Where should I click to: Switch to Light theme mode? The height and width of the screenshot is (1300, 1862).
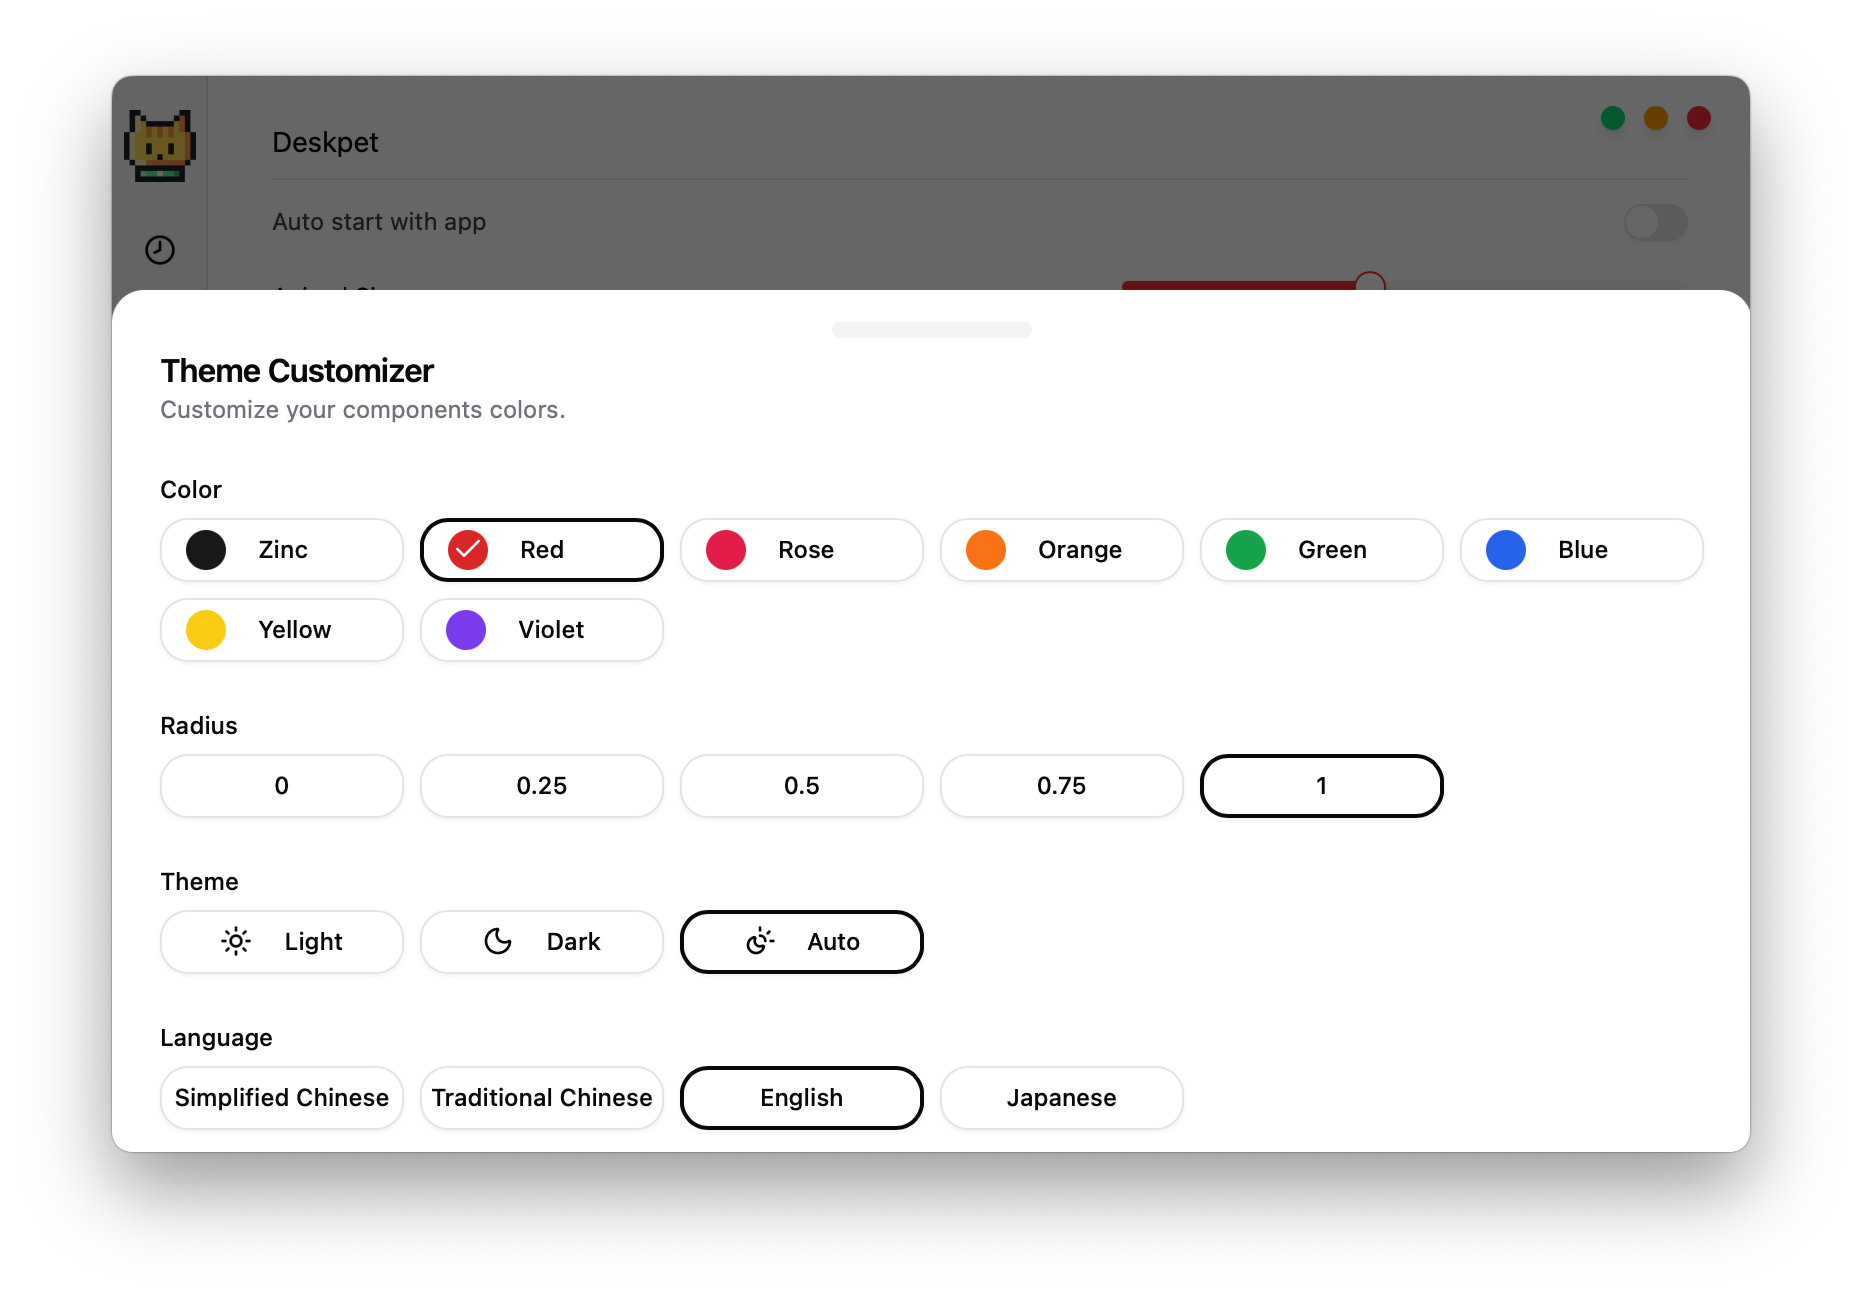282,942
